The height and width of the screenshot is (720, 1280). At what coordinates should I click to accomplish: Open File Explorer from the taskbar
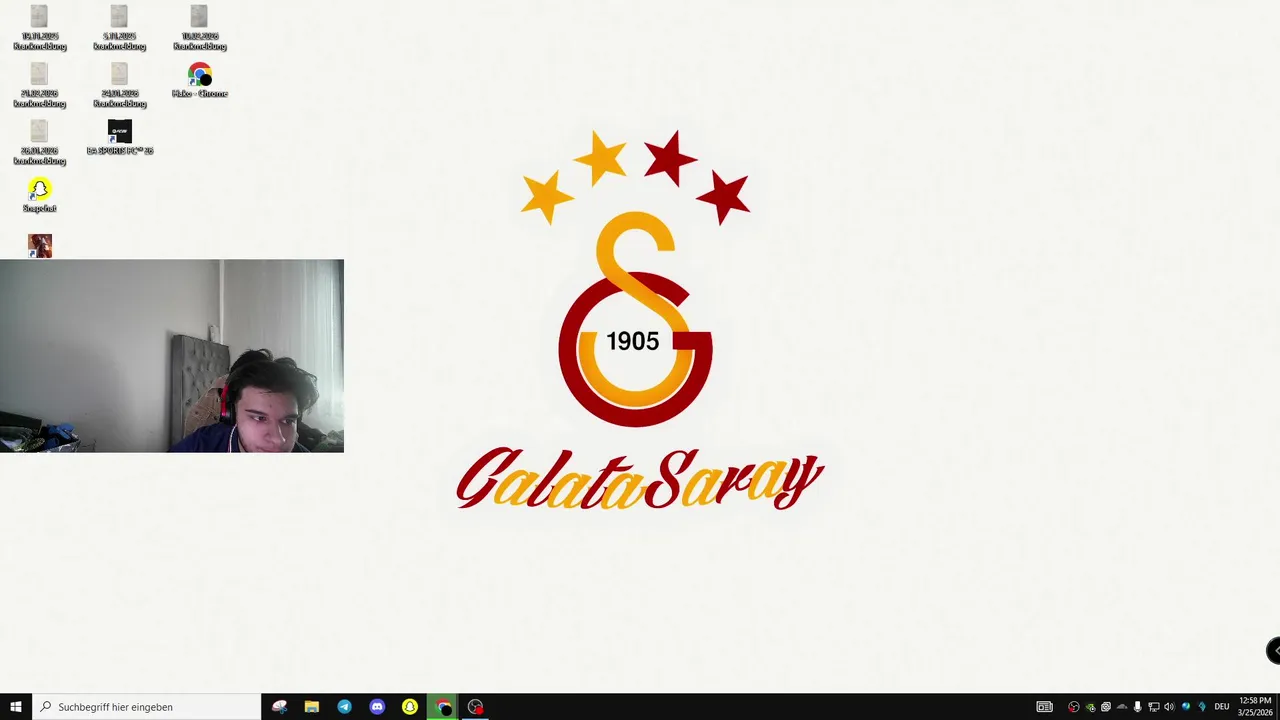(x=312, y=707)
